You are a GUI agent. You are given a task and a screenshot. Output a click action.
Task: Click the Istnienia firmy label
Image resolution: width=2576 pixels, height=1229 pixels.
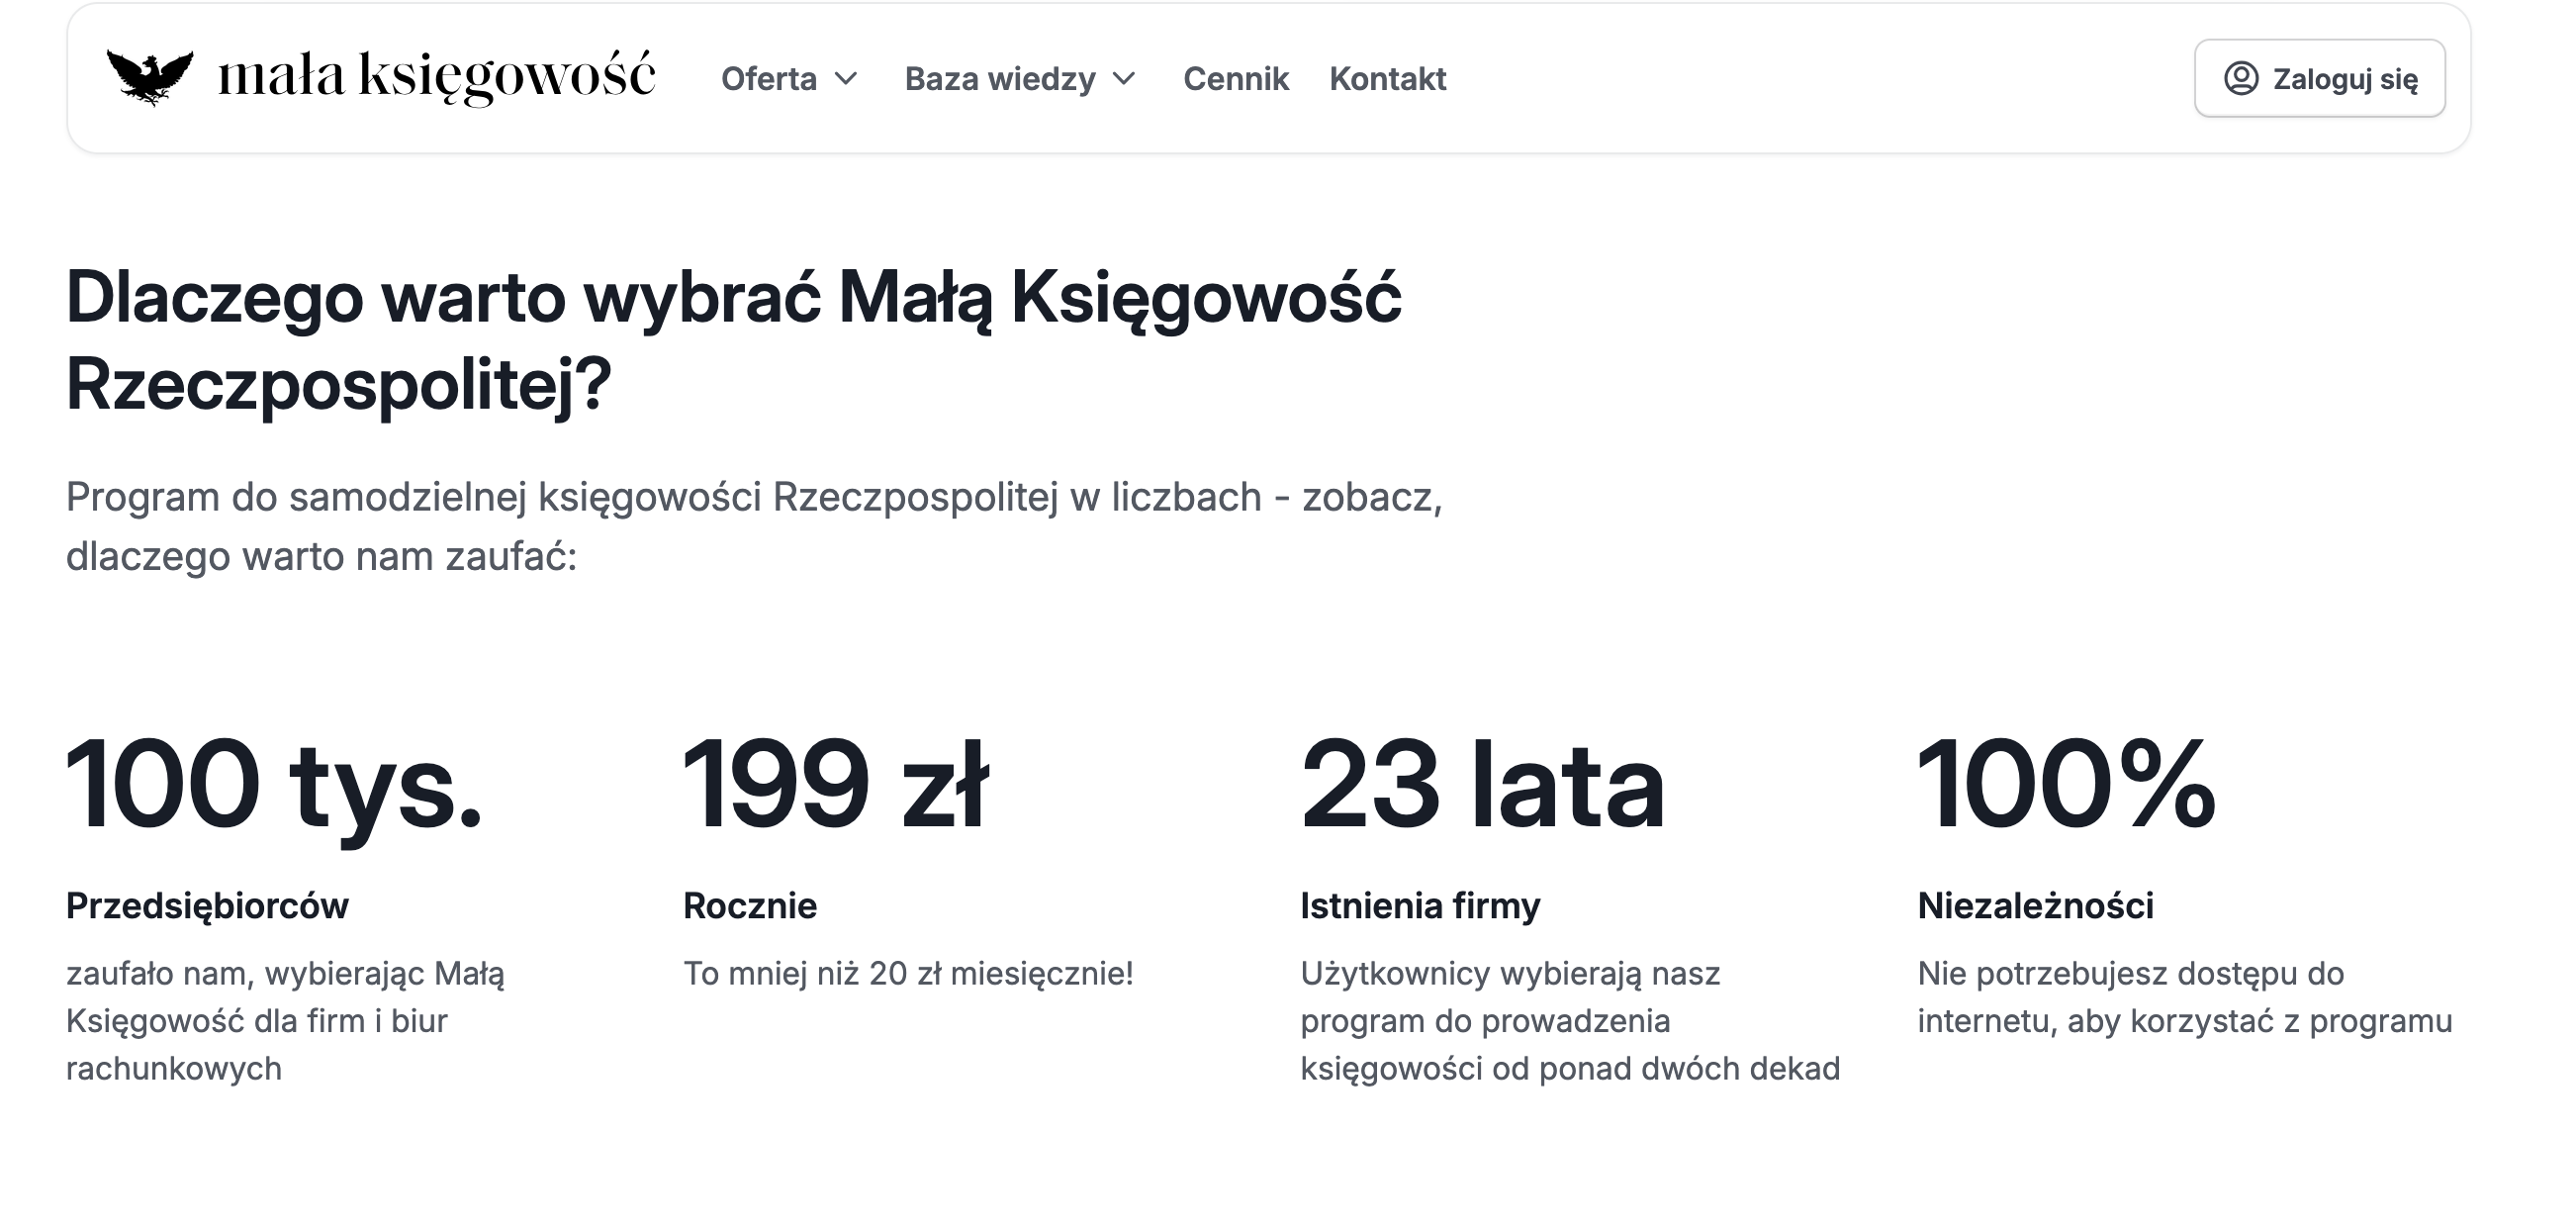click(1420, 906)
